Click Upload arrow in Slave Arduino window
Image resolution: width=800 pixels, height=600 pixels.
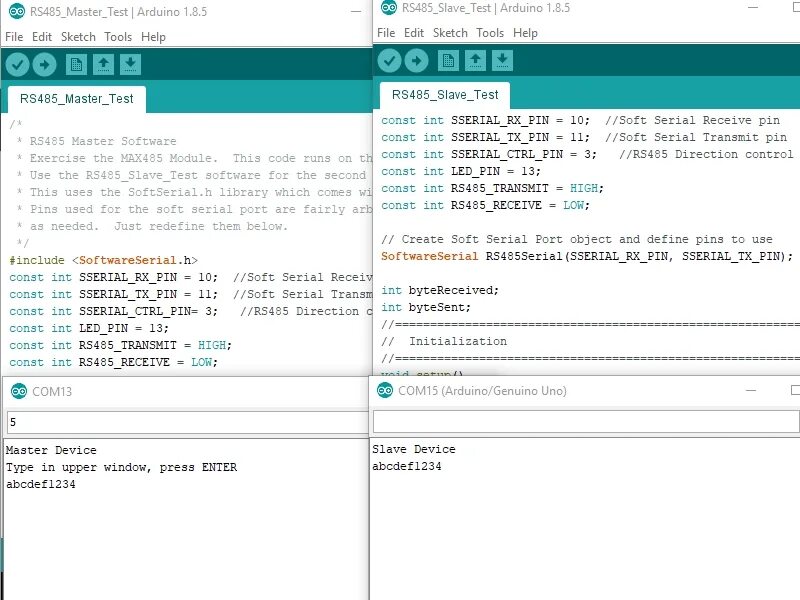(x=416, y=61)
